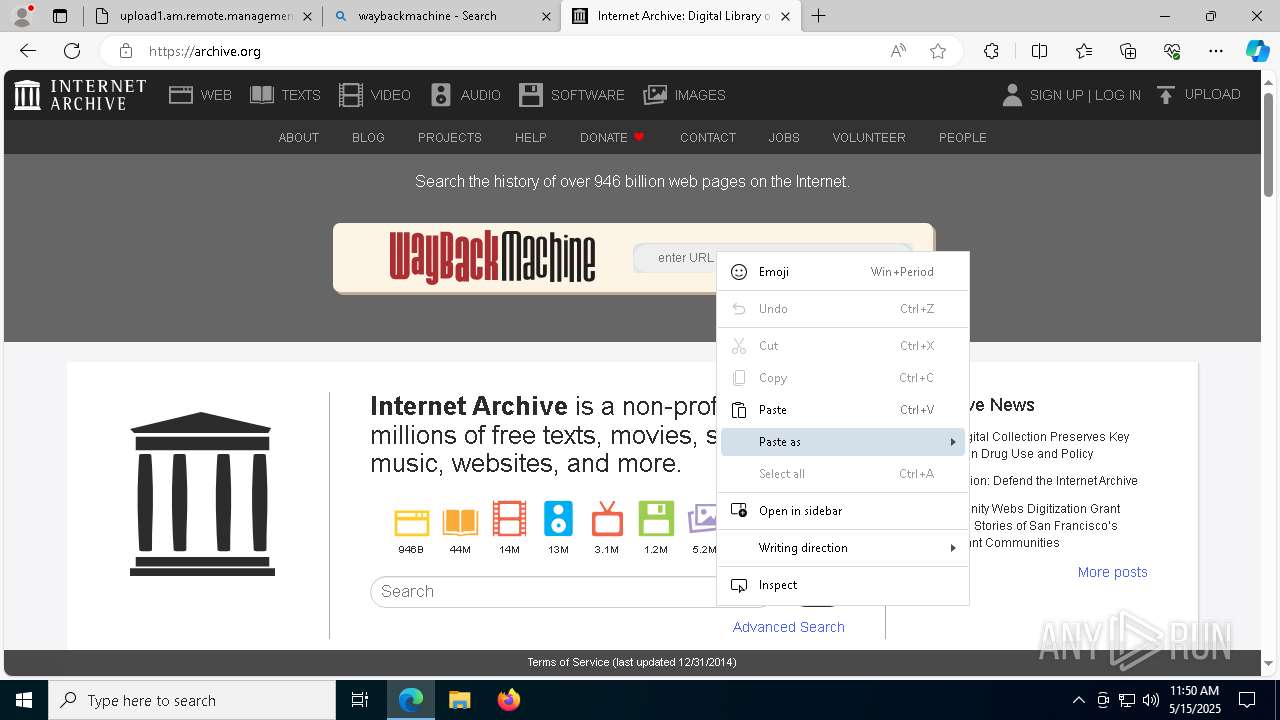Open Browser essentials heart icon
This screenshot has width=1280, height=720.
[x=1172, y=51]
